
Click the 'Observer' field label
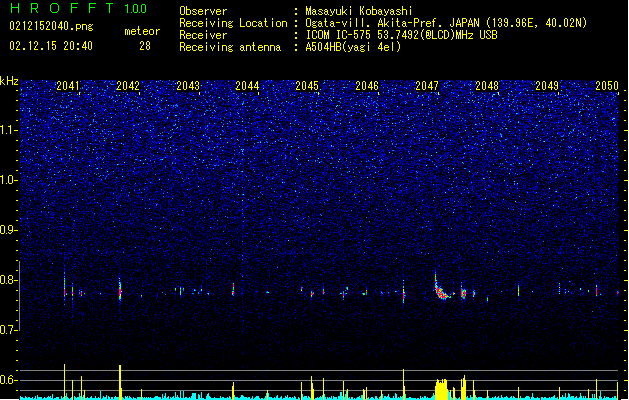[x=203, y=11]
